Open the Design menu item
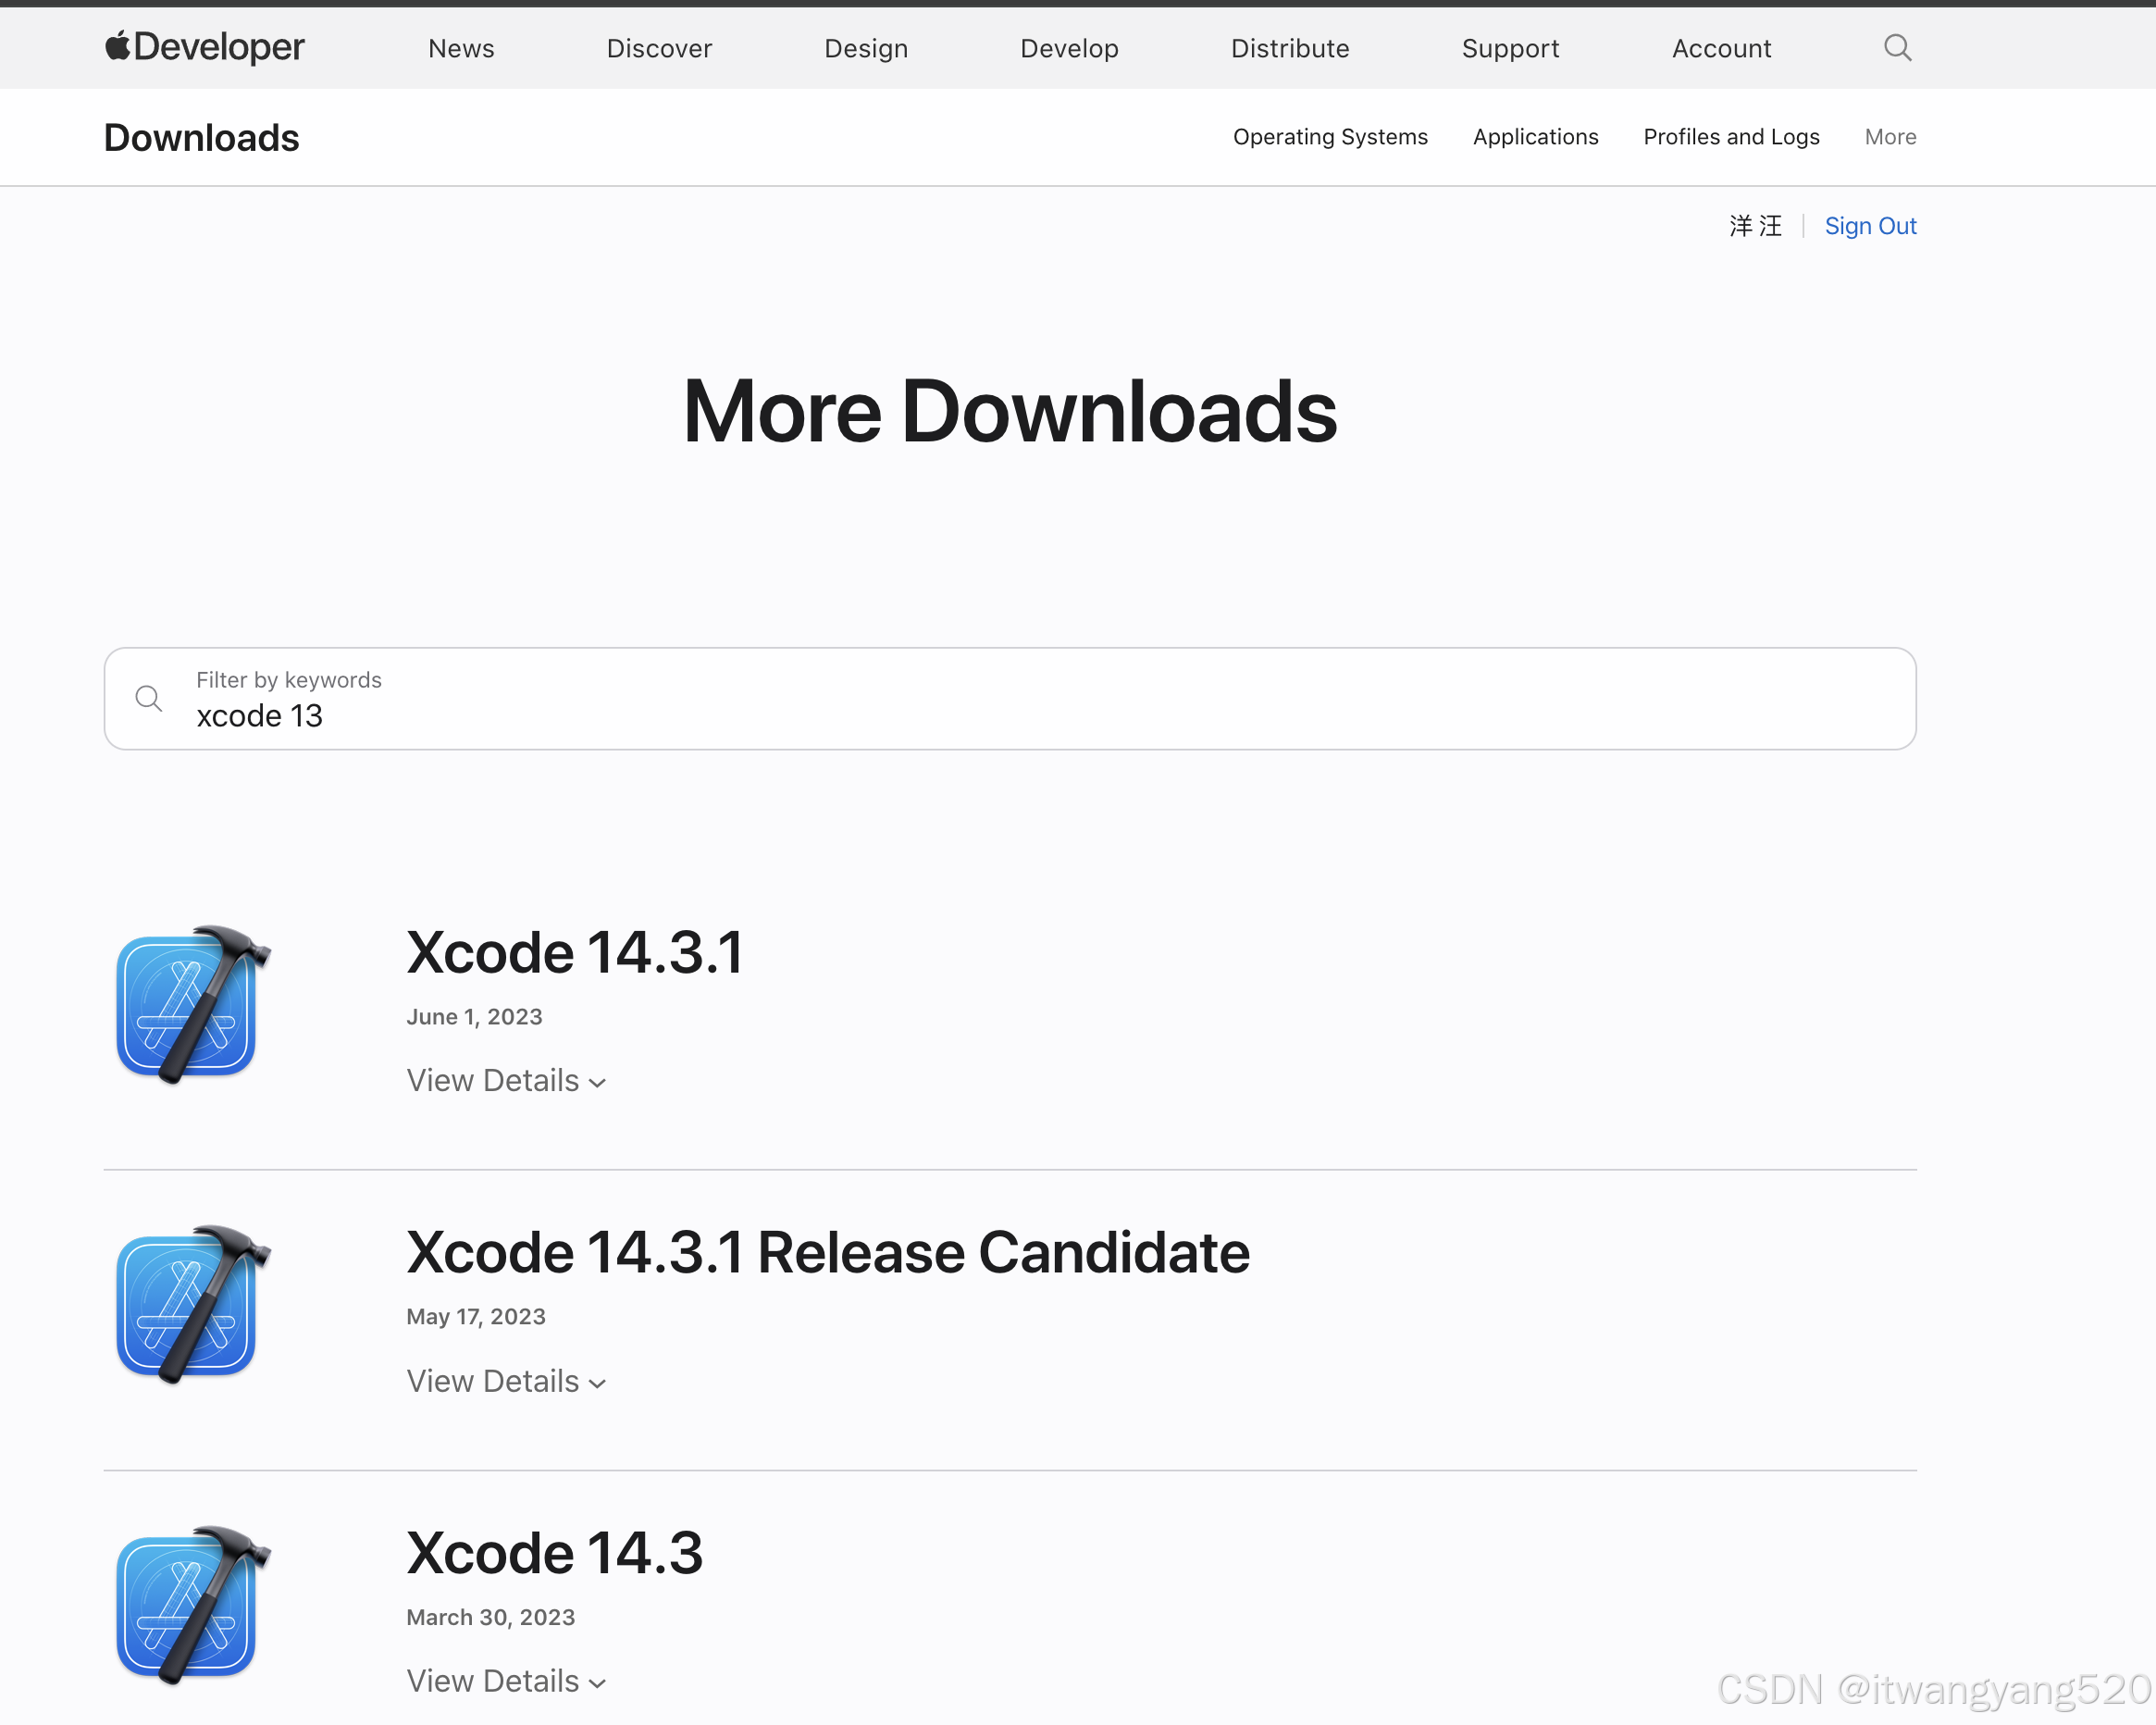2156x1725 pixels. (x=866, y=48)
